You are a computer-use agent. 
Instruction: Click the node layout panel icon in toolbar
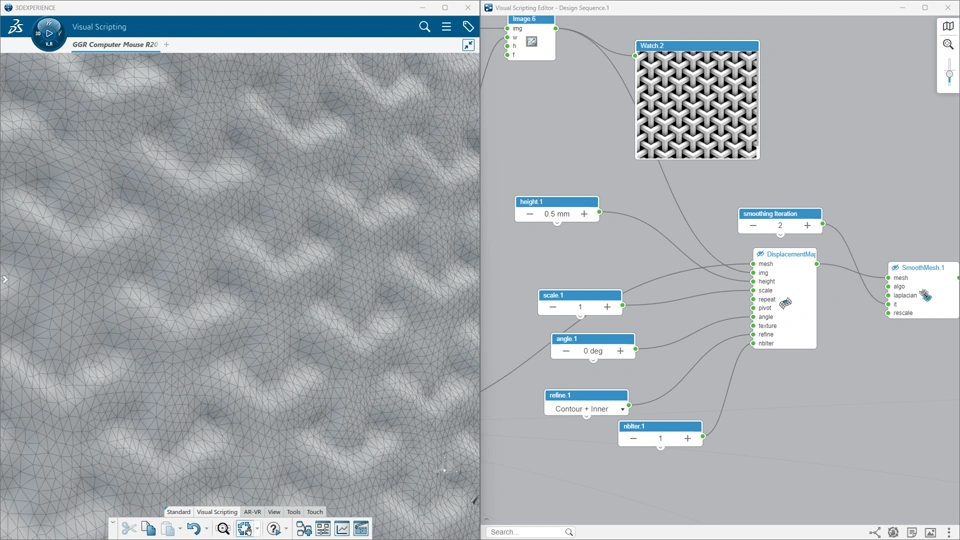323,528
